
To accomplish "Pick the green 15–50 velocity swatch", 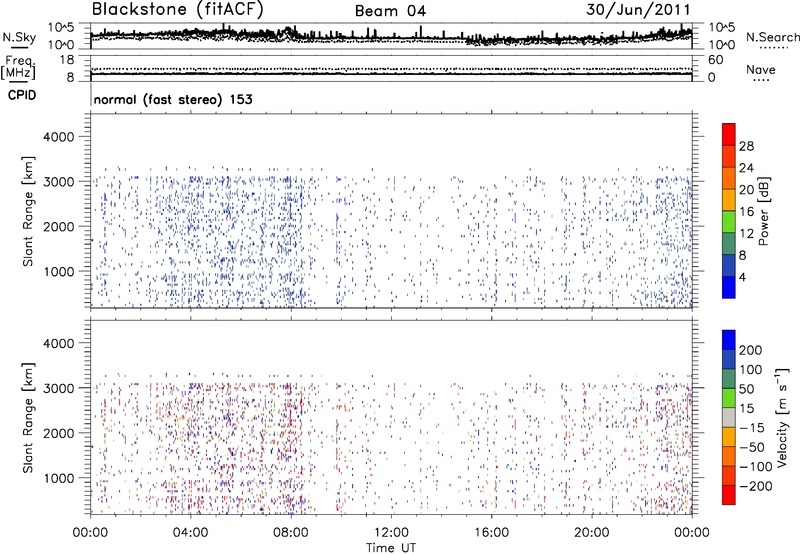I will coord(729,398).
